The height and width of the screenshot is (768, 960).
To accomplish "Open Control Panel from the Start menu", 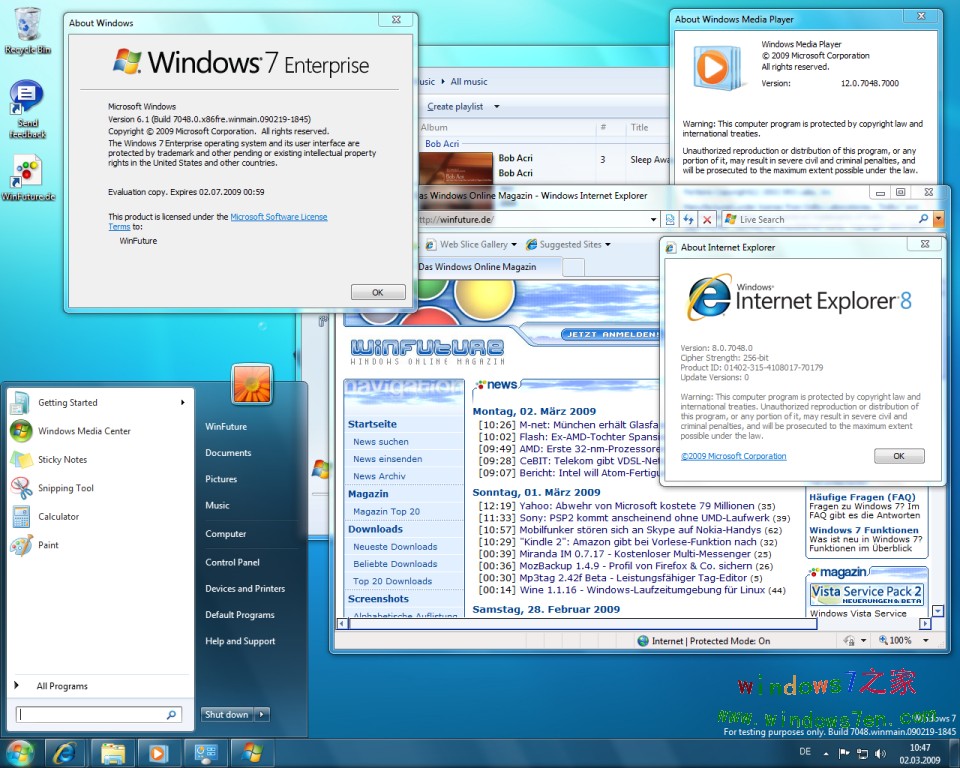I will click(x=232, y=562).
